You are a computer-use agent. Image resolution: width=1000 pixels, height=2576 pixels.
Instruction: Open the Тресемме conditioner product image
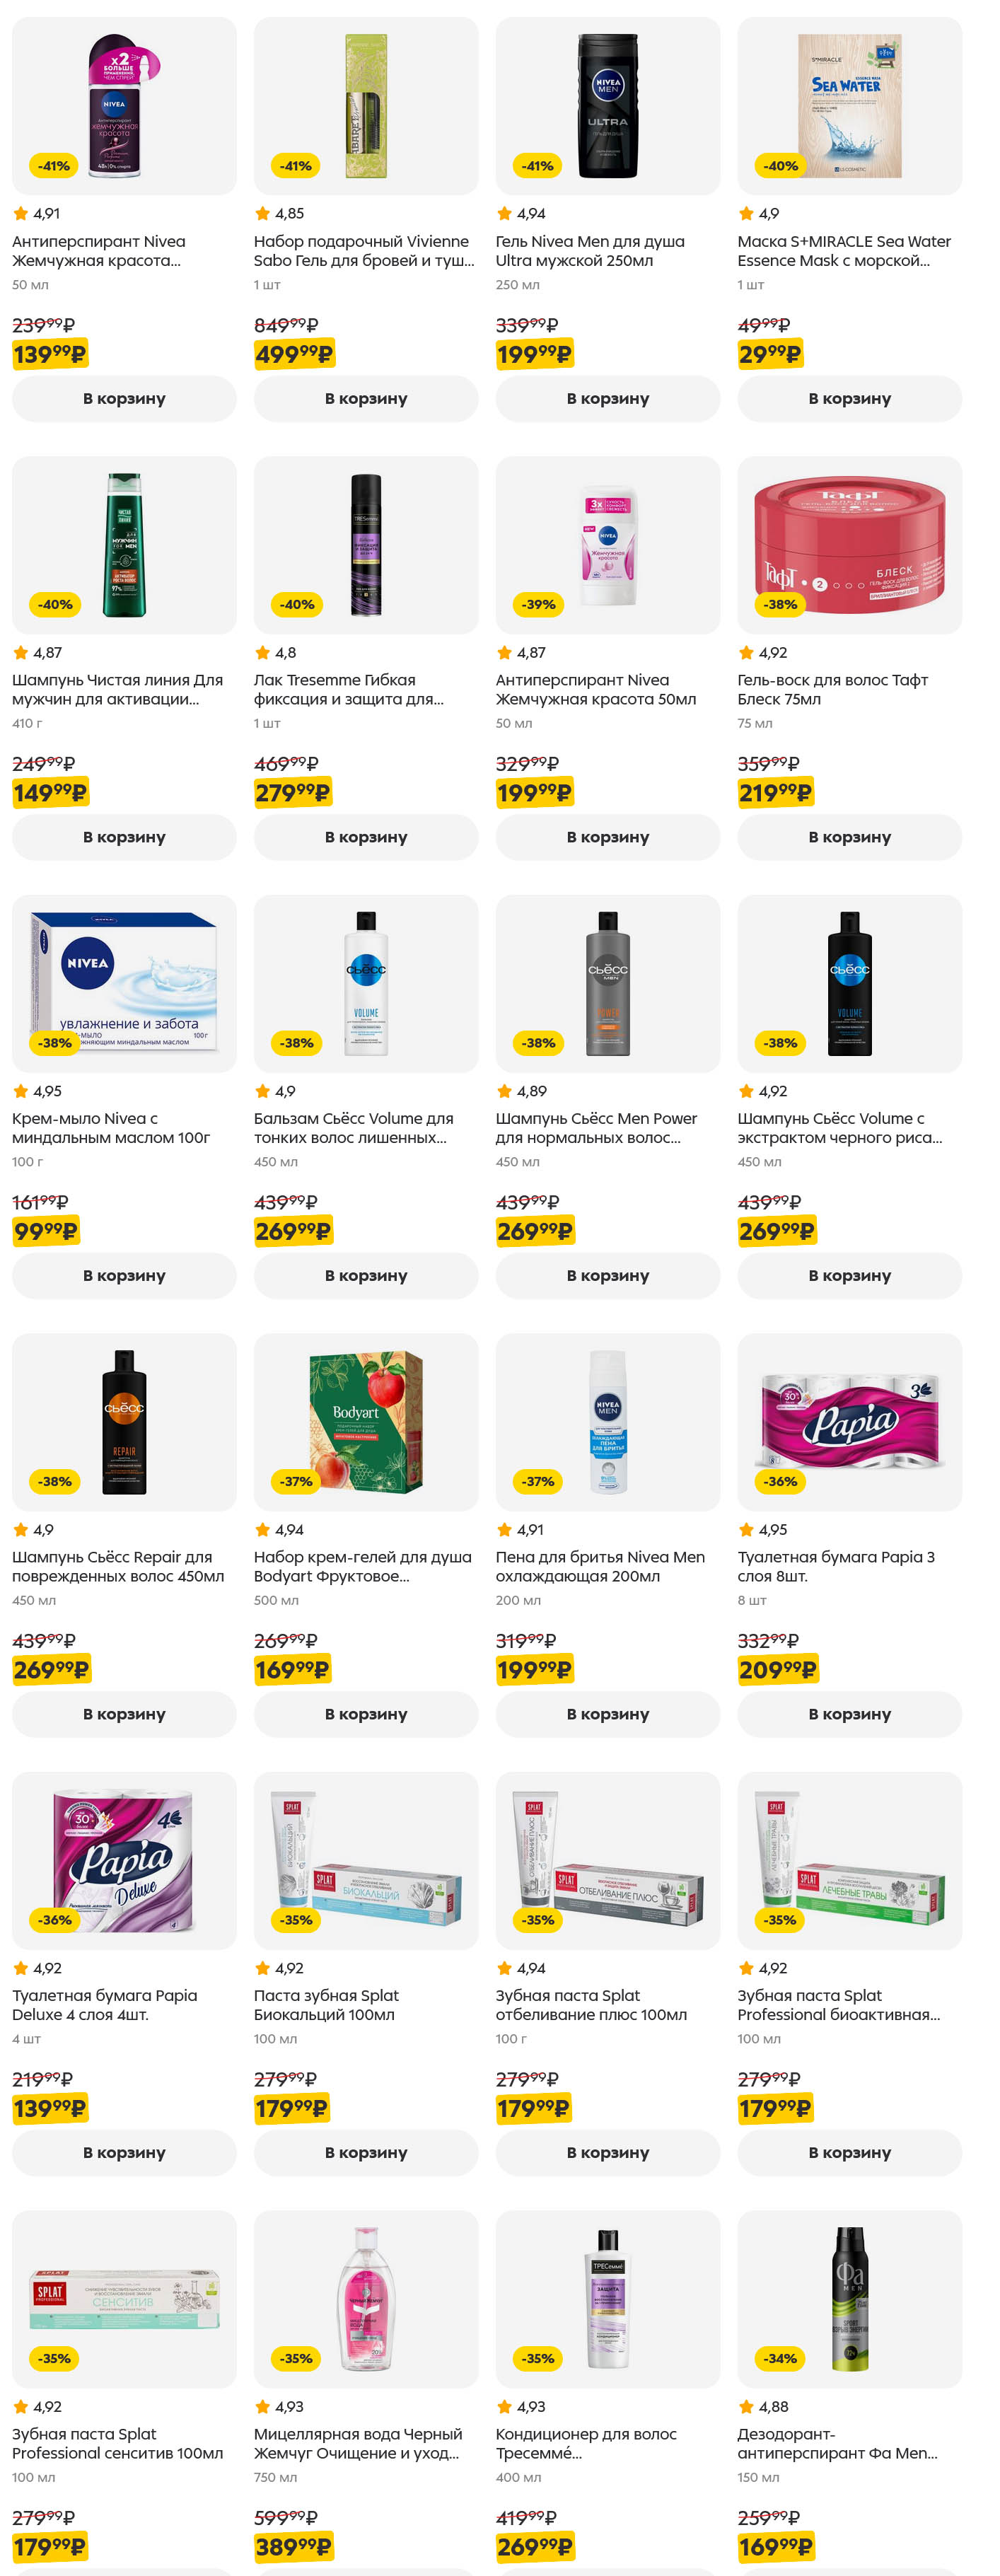[x=608, y=2298]
